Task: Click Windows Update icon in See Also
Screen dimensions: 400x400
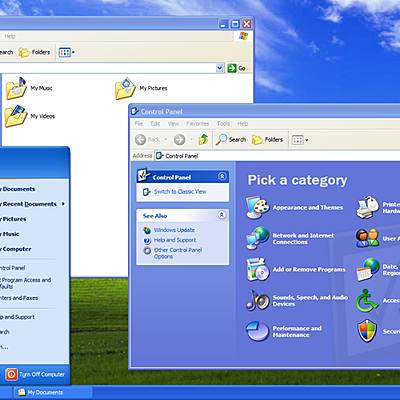Action: click(147, 230)
